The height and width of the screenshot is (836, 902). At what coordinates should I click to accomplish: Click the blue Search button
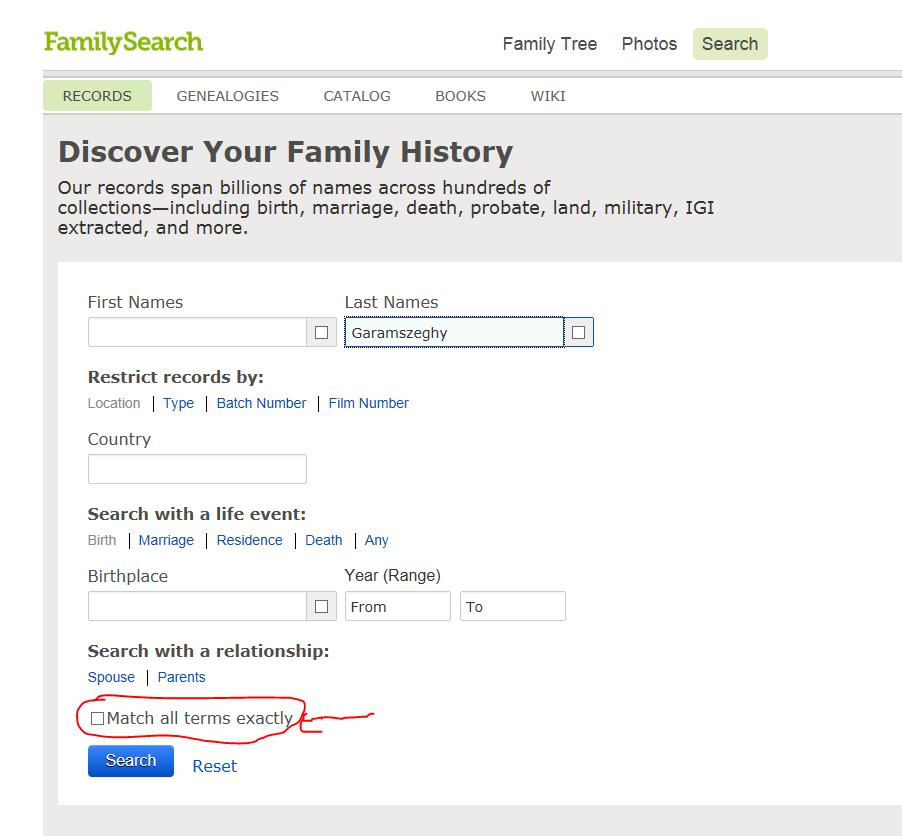click(131, 761)
